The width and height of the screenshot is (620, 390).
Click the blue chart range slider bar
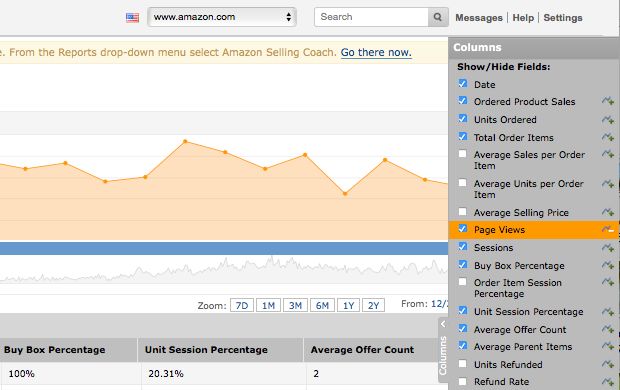pos(224,248)
